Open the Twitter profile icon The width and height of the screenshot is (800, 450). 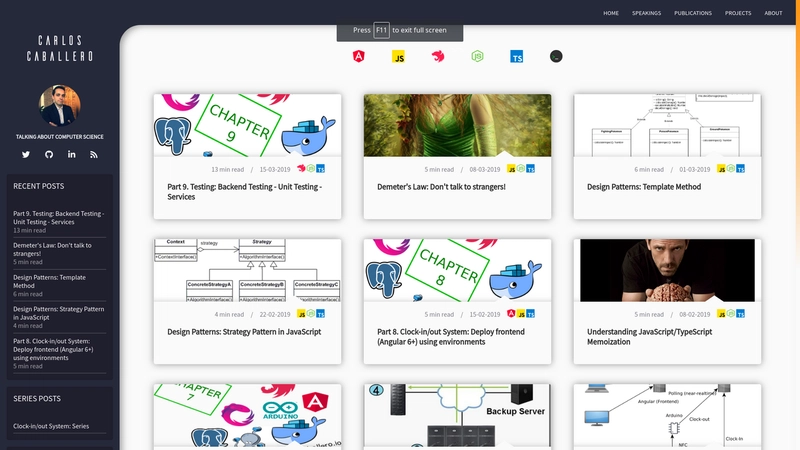pos(26,154)
